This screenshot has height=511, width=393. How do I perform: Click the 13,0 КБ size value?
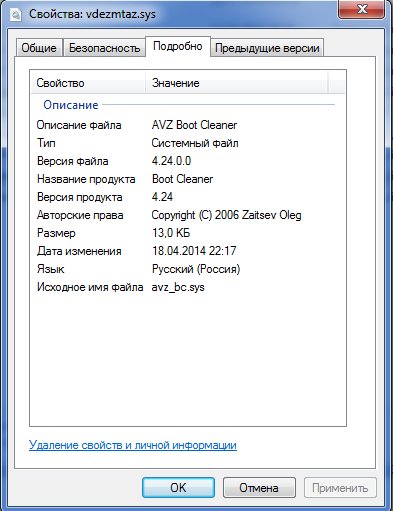coord(171,233)
